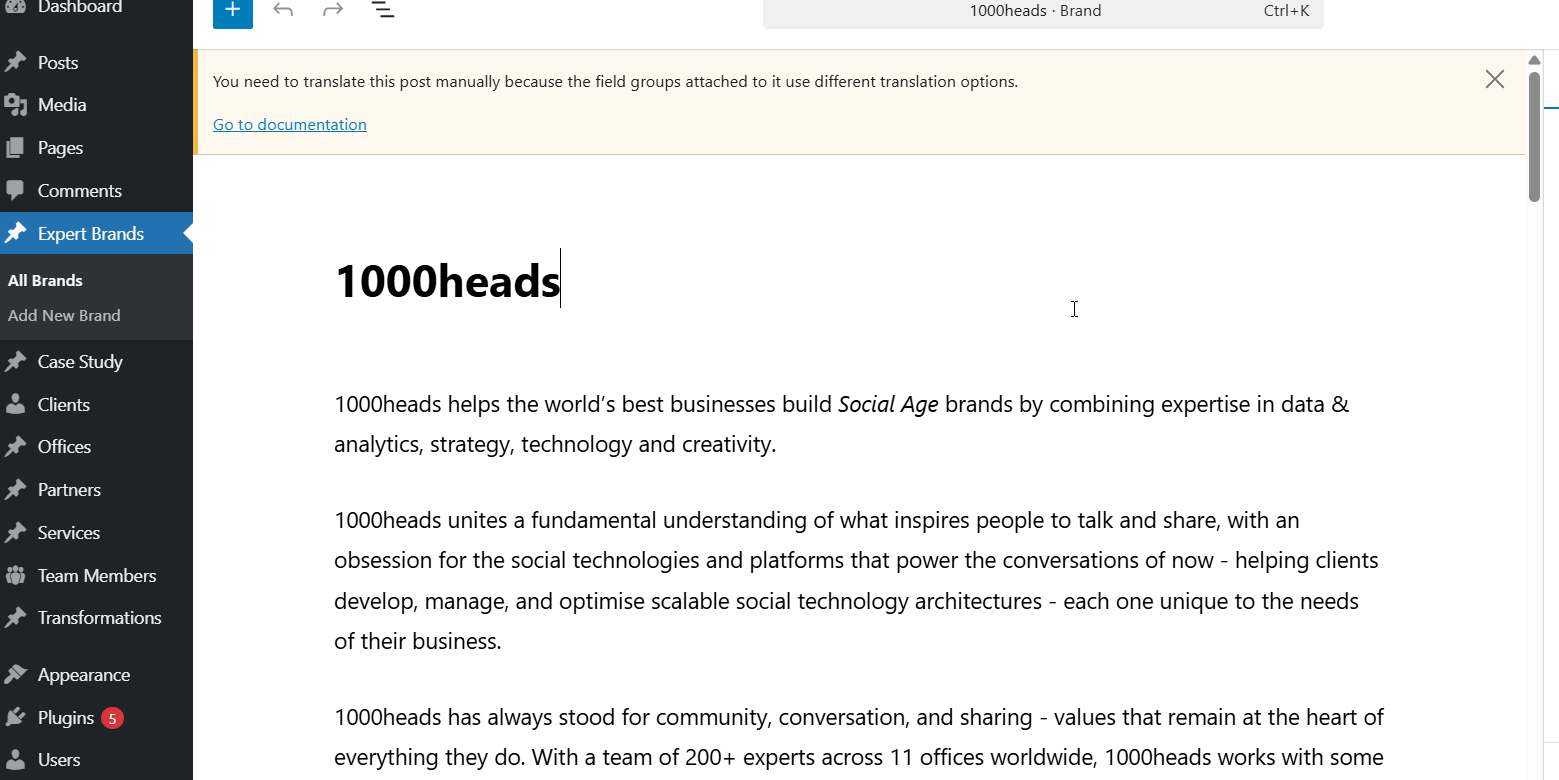Screen dimensions: 1559x780
Task: Click the Posts pin icon
Action: 15,62
